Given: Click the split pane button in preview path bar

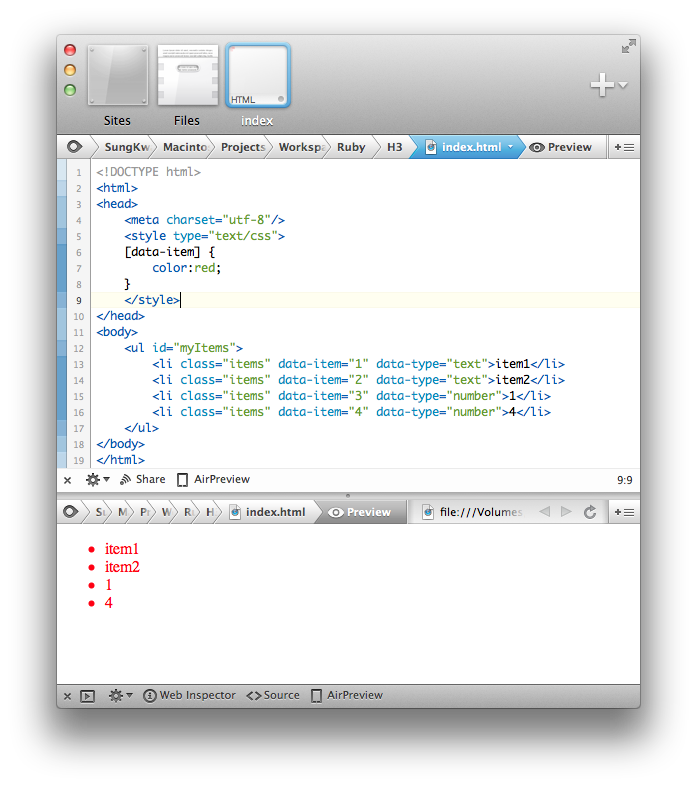Looking at the screenshot, I should pyautogui.click(x=624, y=512).
